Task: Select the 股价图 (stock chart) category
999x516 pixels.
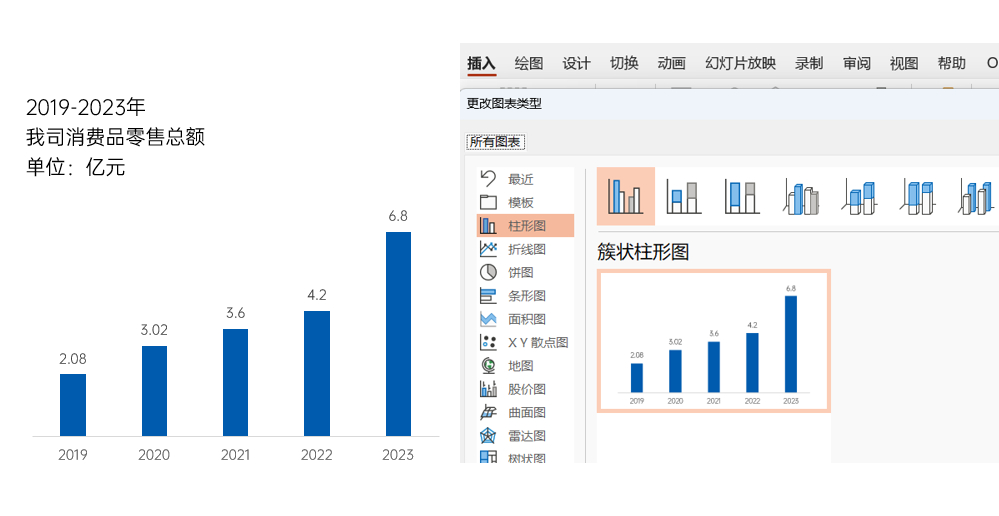Action: (x=526, y=389)
